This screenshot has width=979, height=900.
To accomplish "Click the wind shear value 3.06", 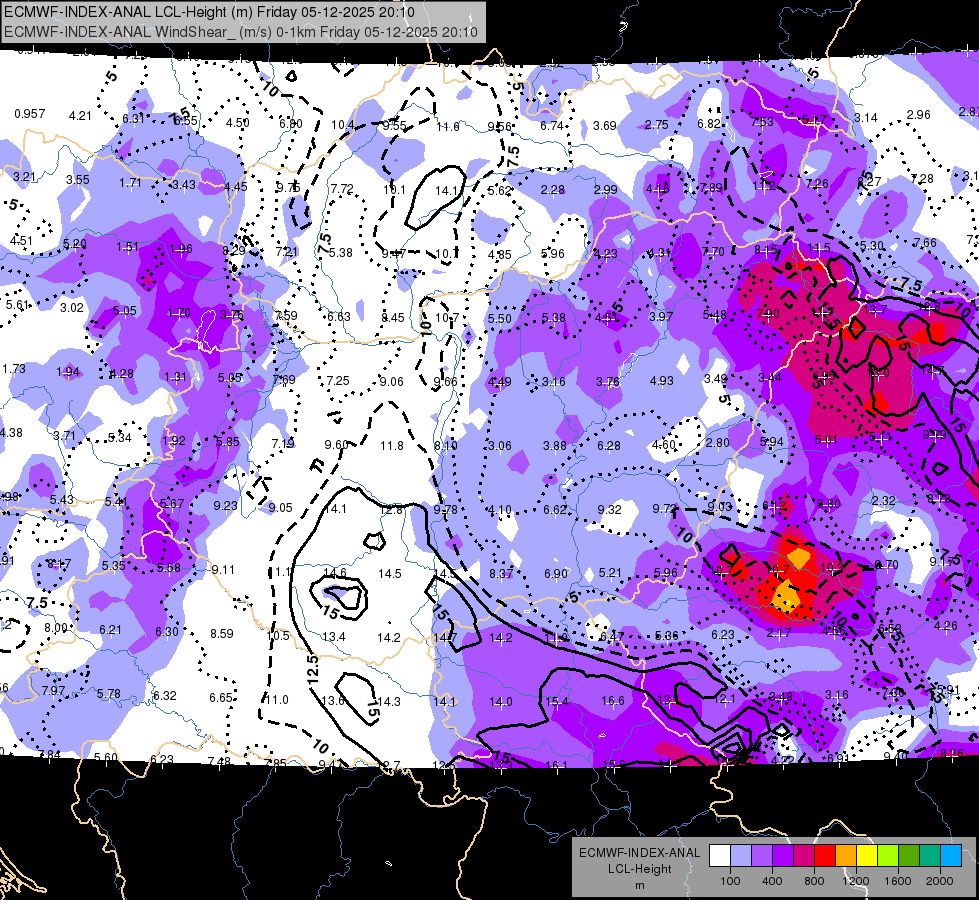I will (x=499, y=446).
